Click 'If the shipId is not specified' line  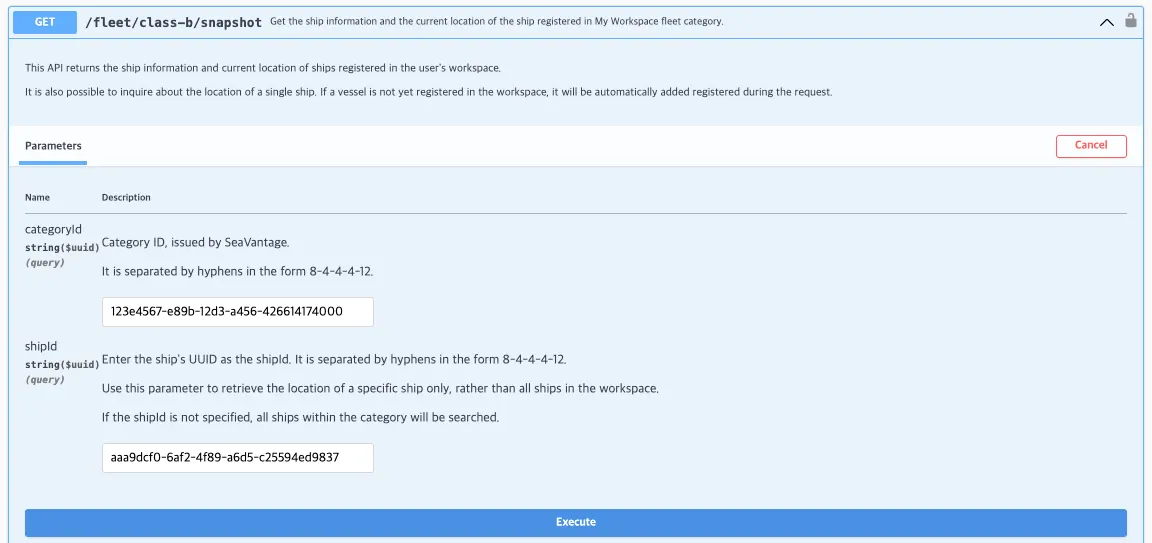coord(300,417)
